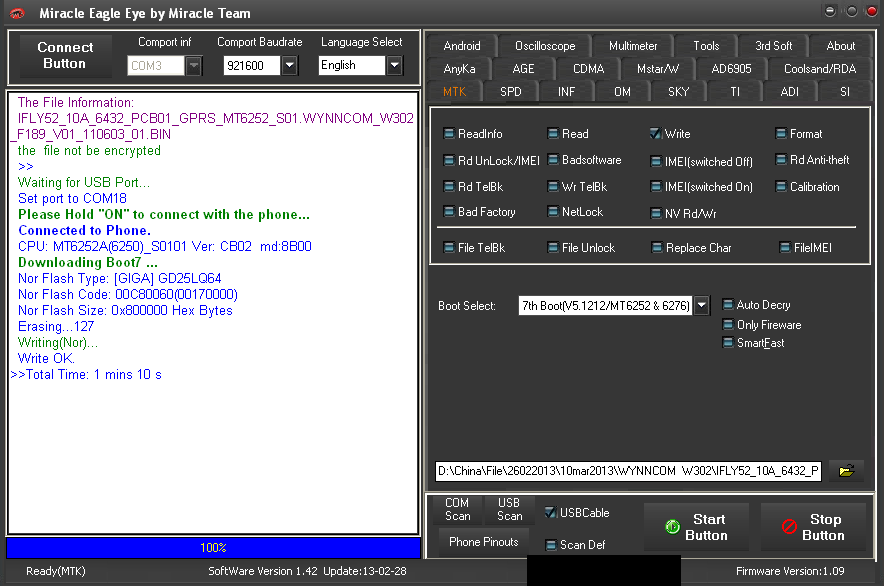The width and height of the screenshot is (884, 586).
Task: Click the 'Connected to Phone.' log line
Action: point(85,230)
